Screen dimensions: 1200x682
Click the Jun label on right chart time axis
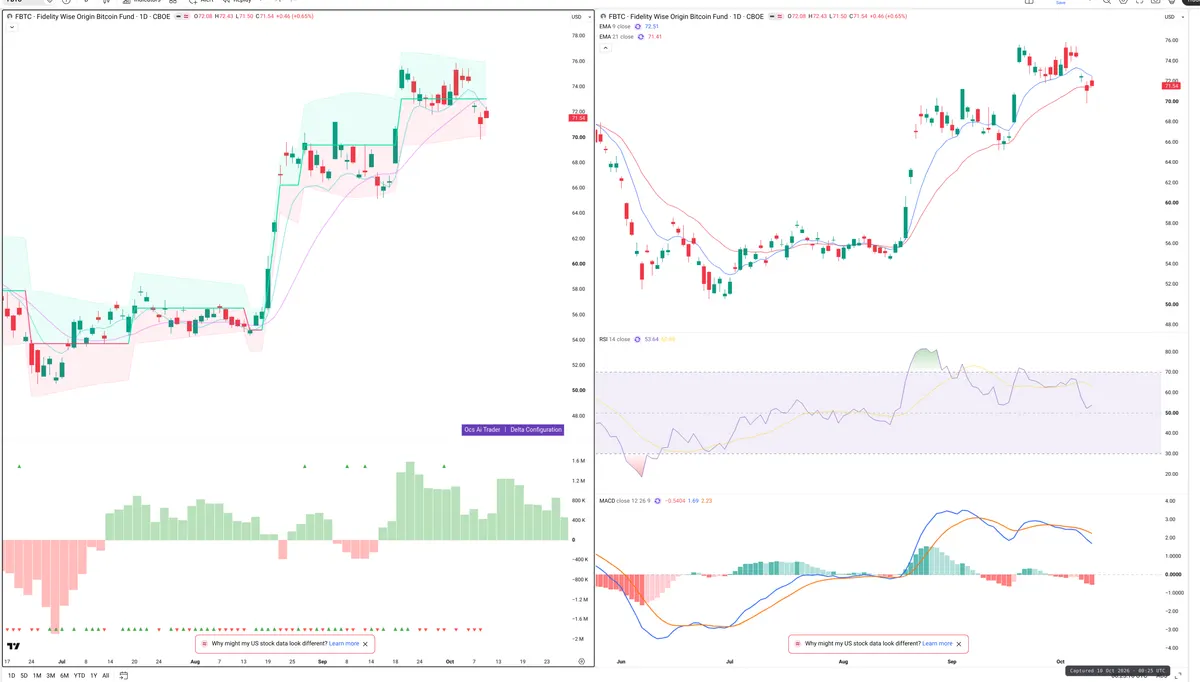(620, 662)
